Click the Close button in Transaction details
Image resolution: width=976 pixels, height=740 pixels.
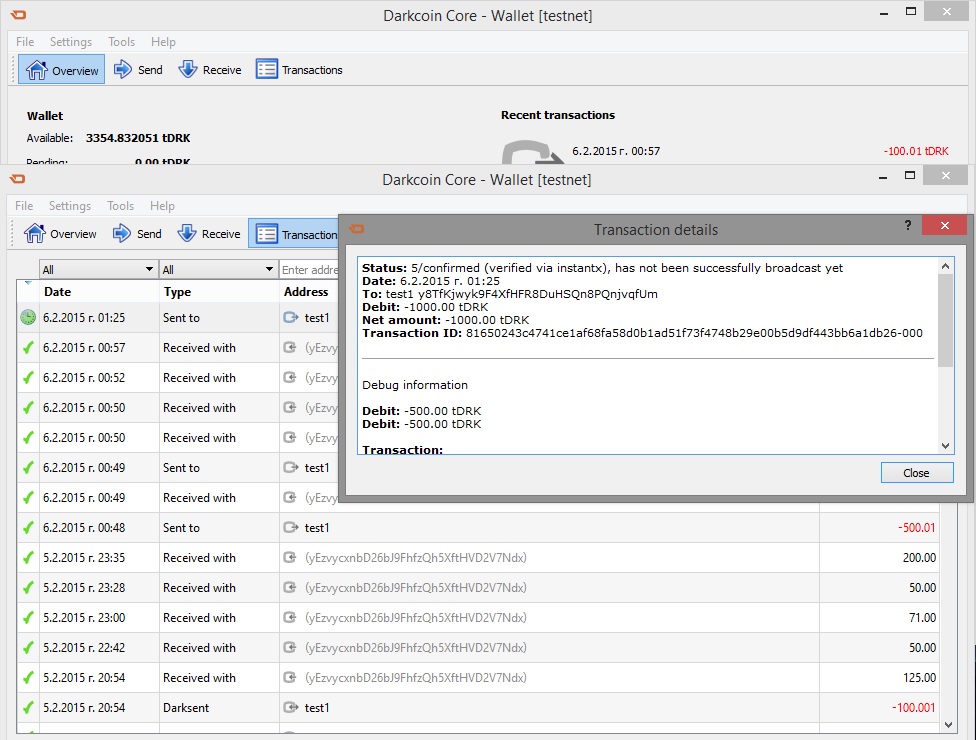coord(917,473)
